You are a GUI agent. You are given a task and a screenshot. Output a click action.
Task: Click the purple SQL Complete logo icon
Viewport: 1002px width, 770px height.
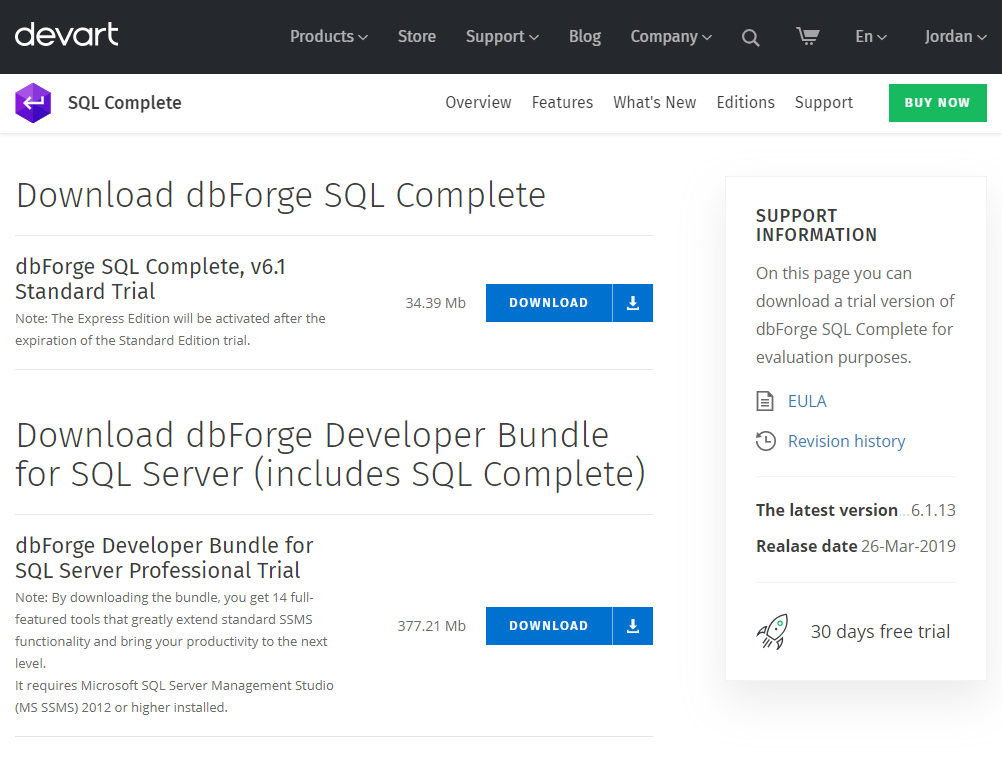[x=33, y=103]
